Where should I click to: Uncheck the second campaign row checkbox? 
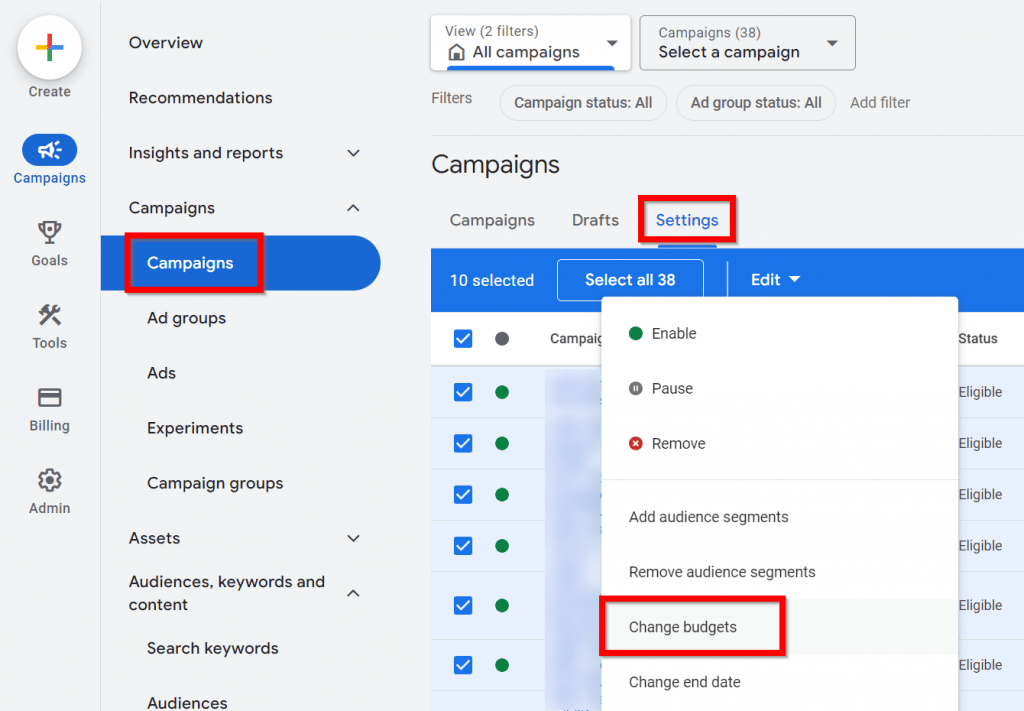(x=463, y=444)
